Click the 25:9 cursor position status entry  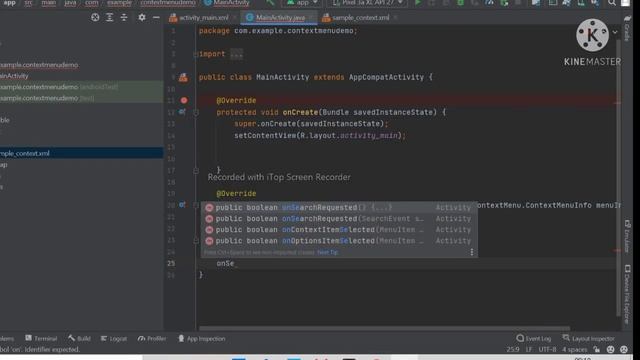click(513, 349)
